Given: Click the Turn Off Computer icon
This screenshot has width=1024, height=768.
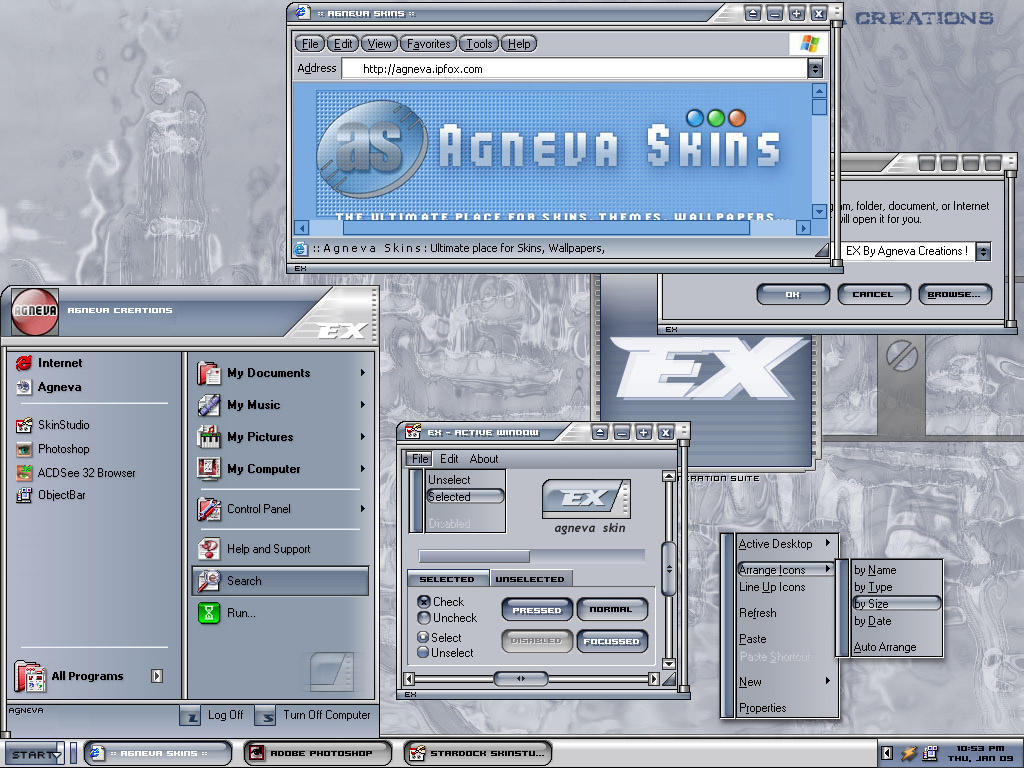Looking at the screenshot, I should point(264,716).
